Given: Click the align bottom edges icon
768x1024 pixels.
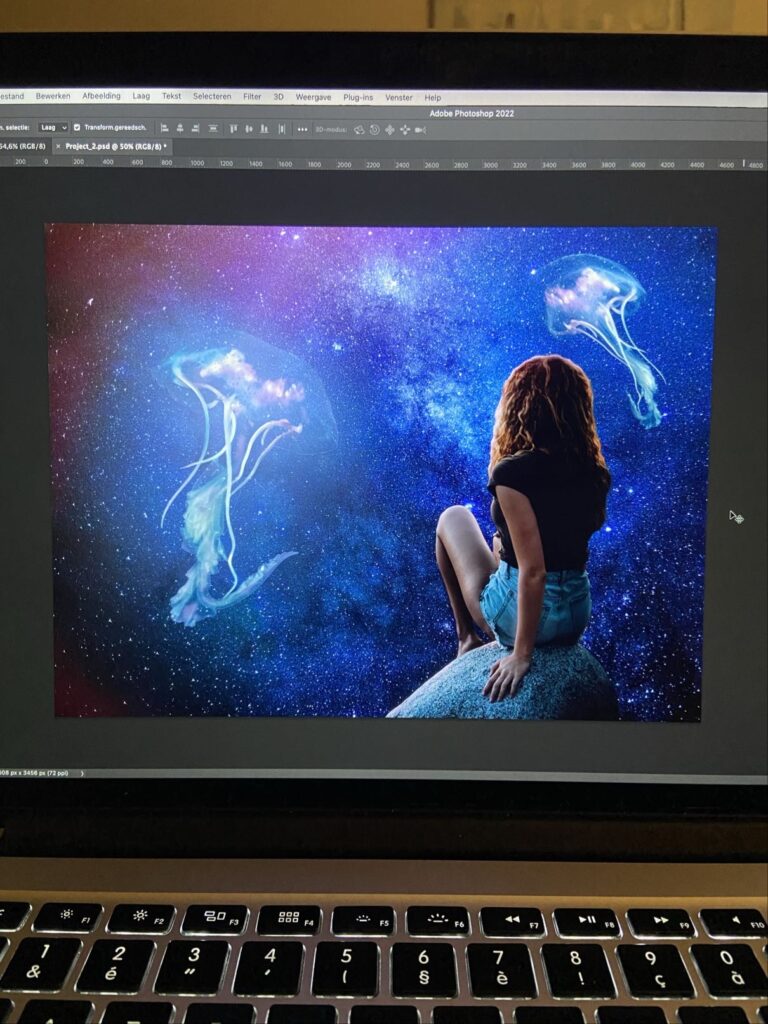Looking at the screenshot, I should pyautogui.click(x=264, y=129).
